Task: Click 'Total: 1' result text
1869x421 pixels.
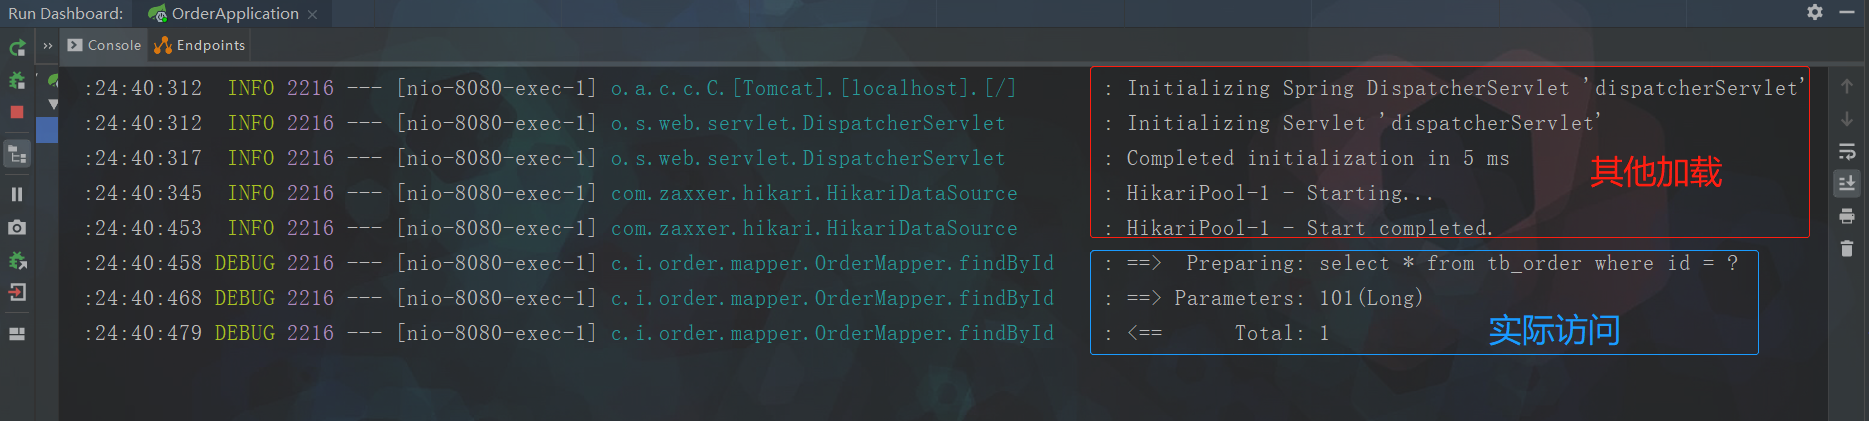Action: pos(1282,333)
